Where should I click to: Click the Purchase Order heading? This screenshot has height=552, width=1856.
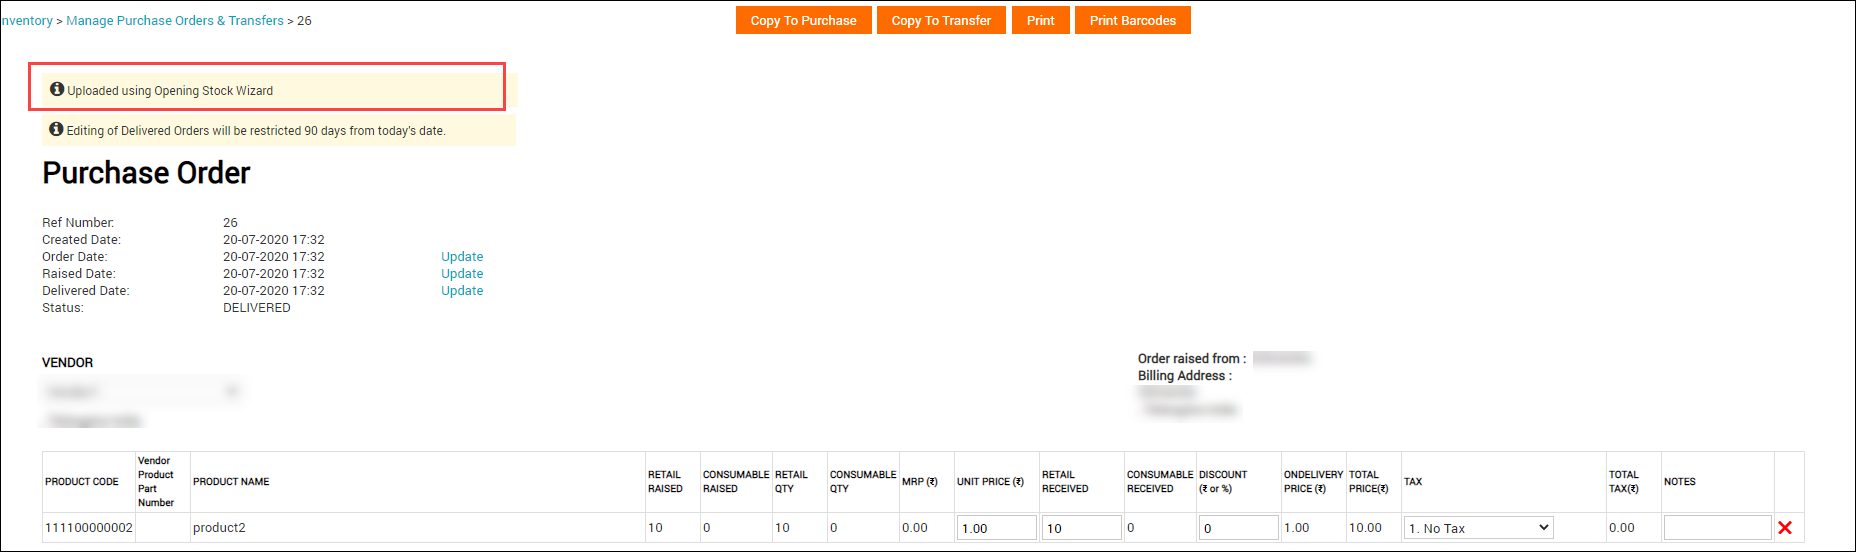[x=146, y=173]
